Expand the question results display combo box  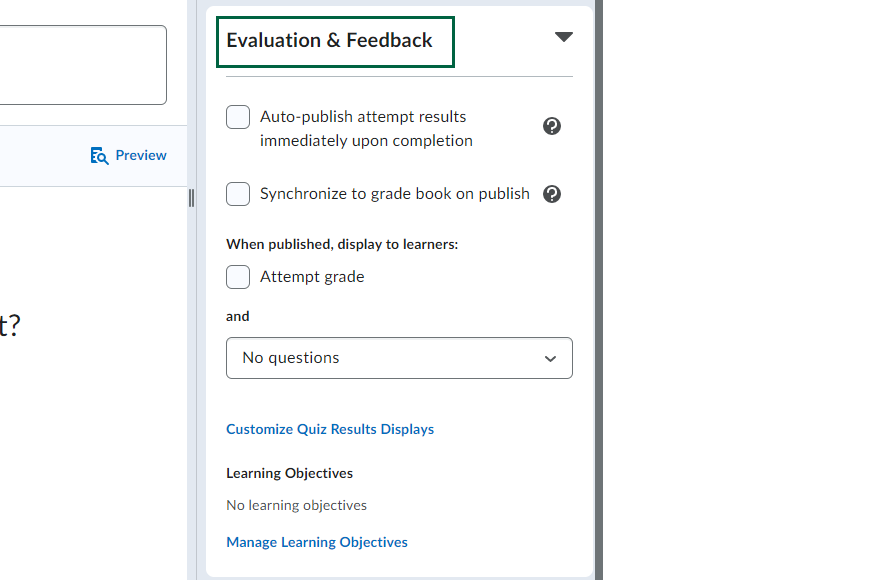pos(399,358)
